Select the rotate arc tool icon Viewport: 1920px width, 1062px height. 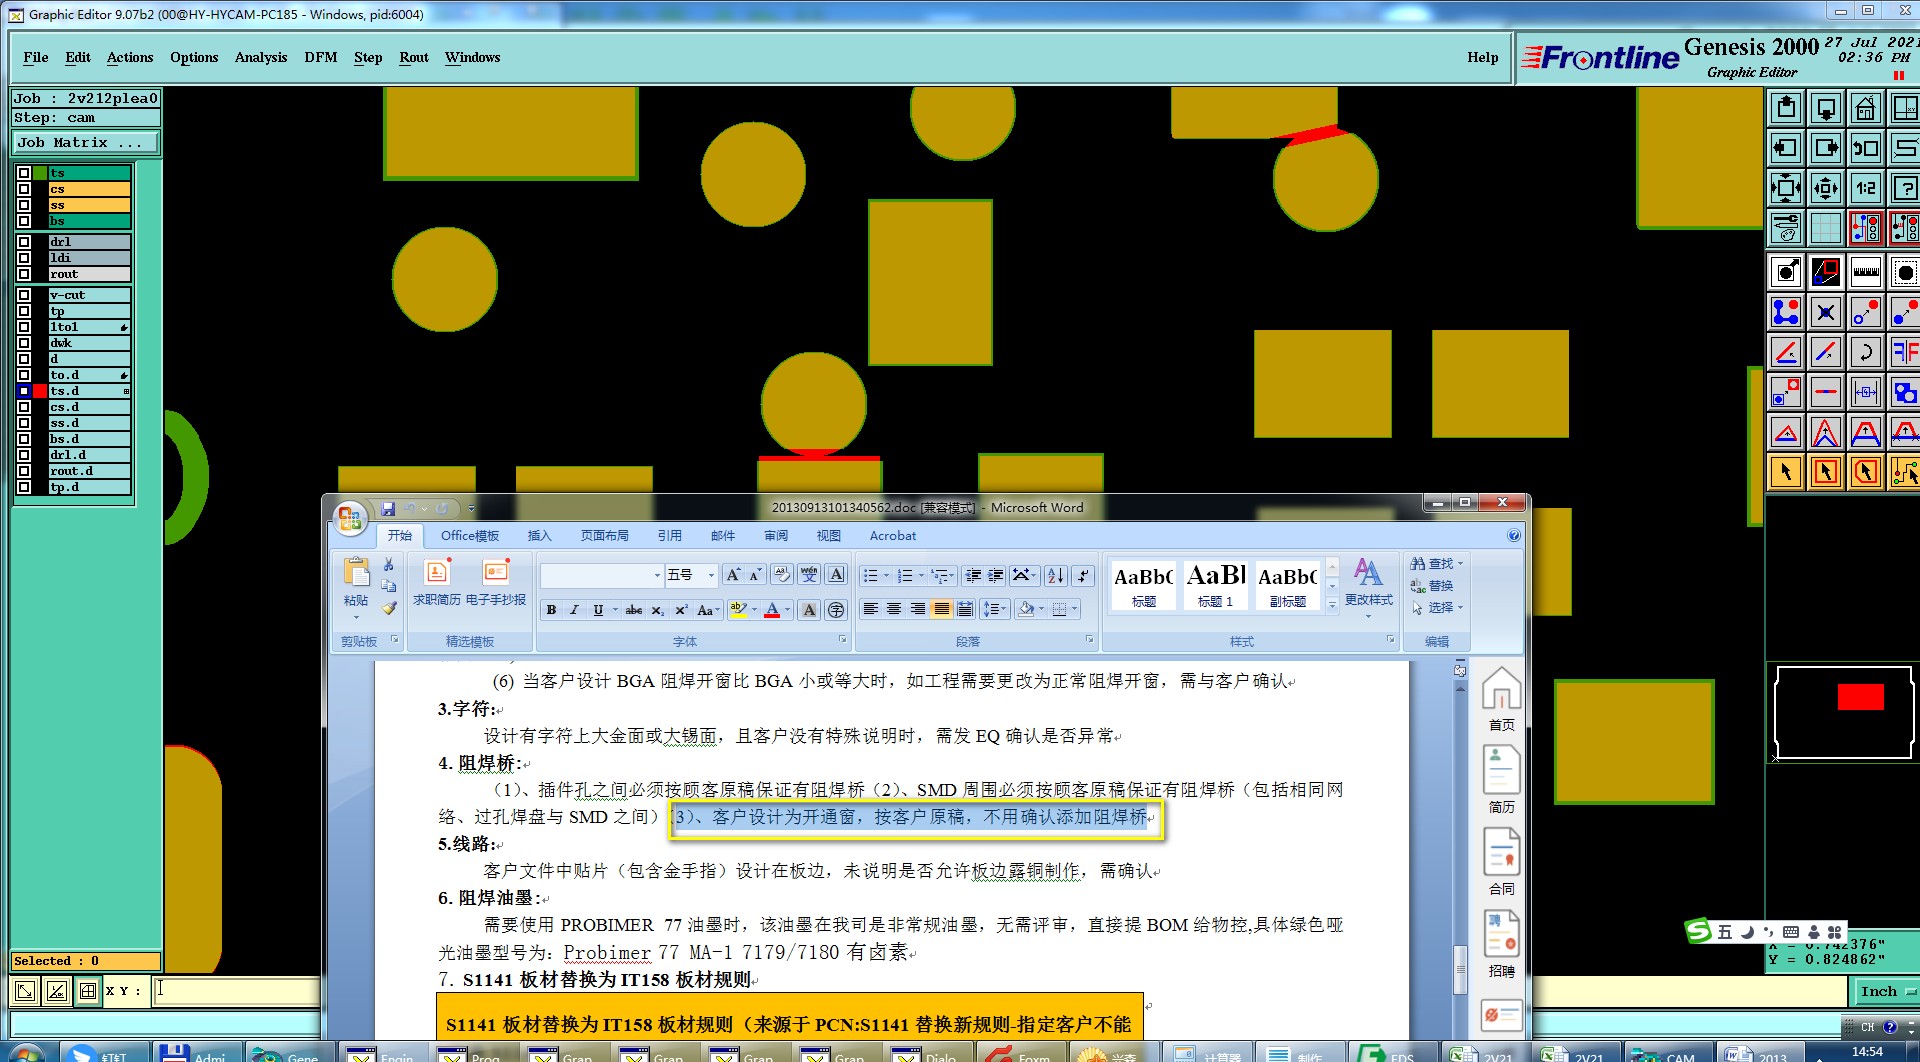point(1865,352)
